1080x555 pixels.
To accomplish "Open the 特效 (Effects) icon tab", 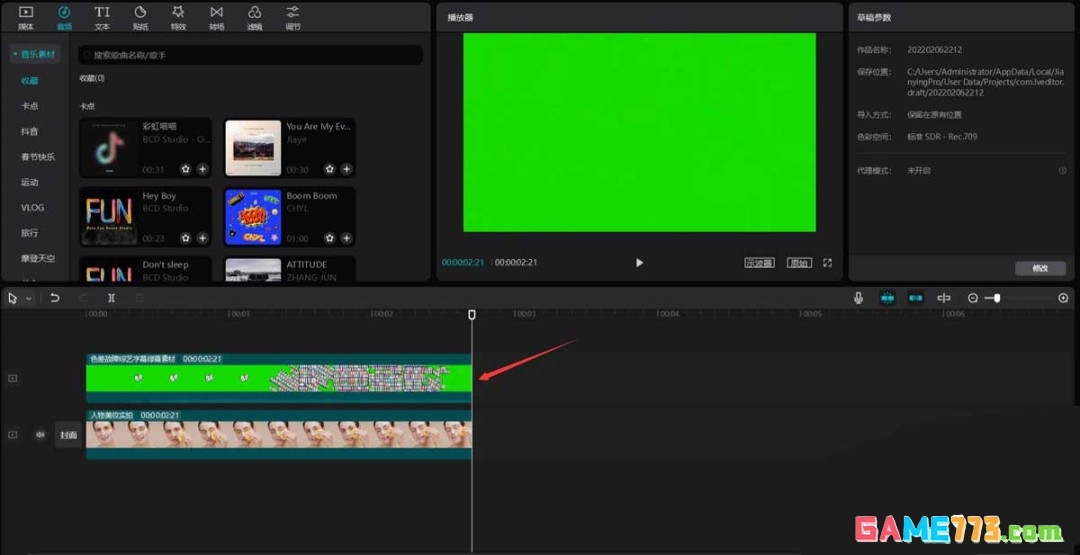I will 178,17.
